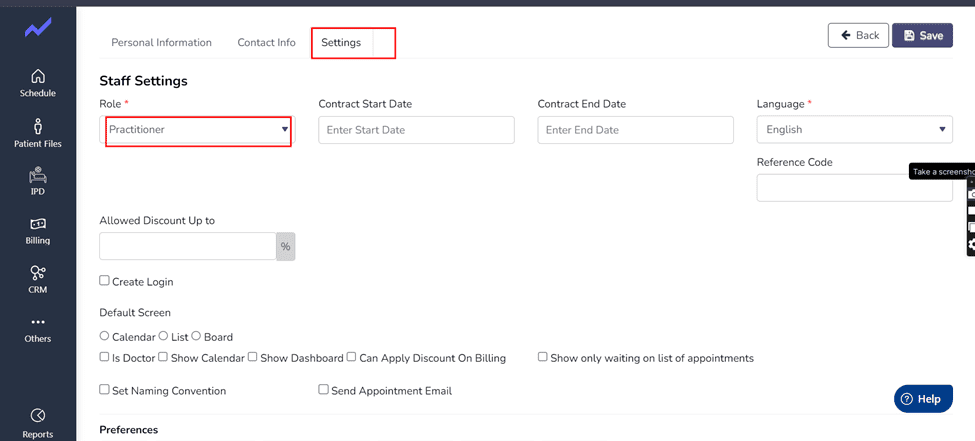Select the Calendar default screen radio
The width and height of the screenshot is (975, 441).
coord(104,336)
